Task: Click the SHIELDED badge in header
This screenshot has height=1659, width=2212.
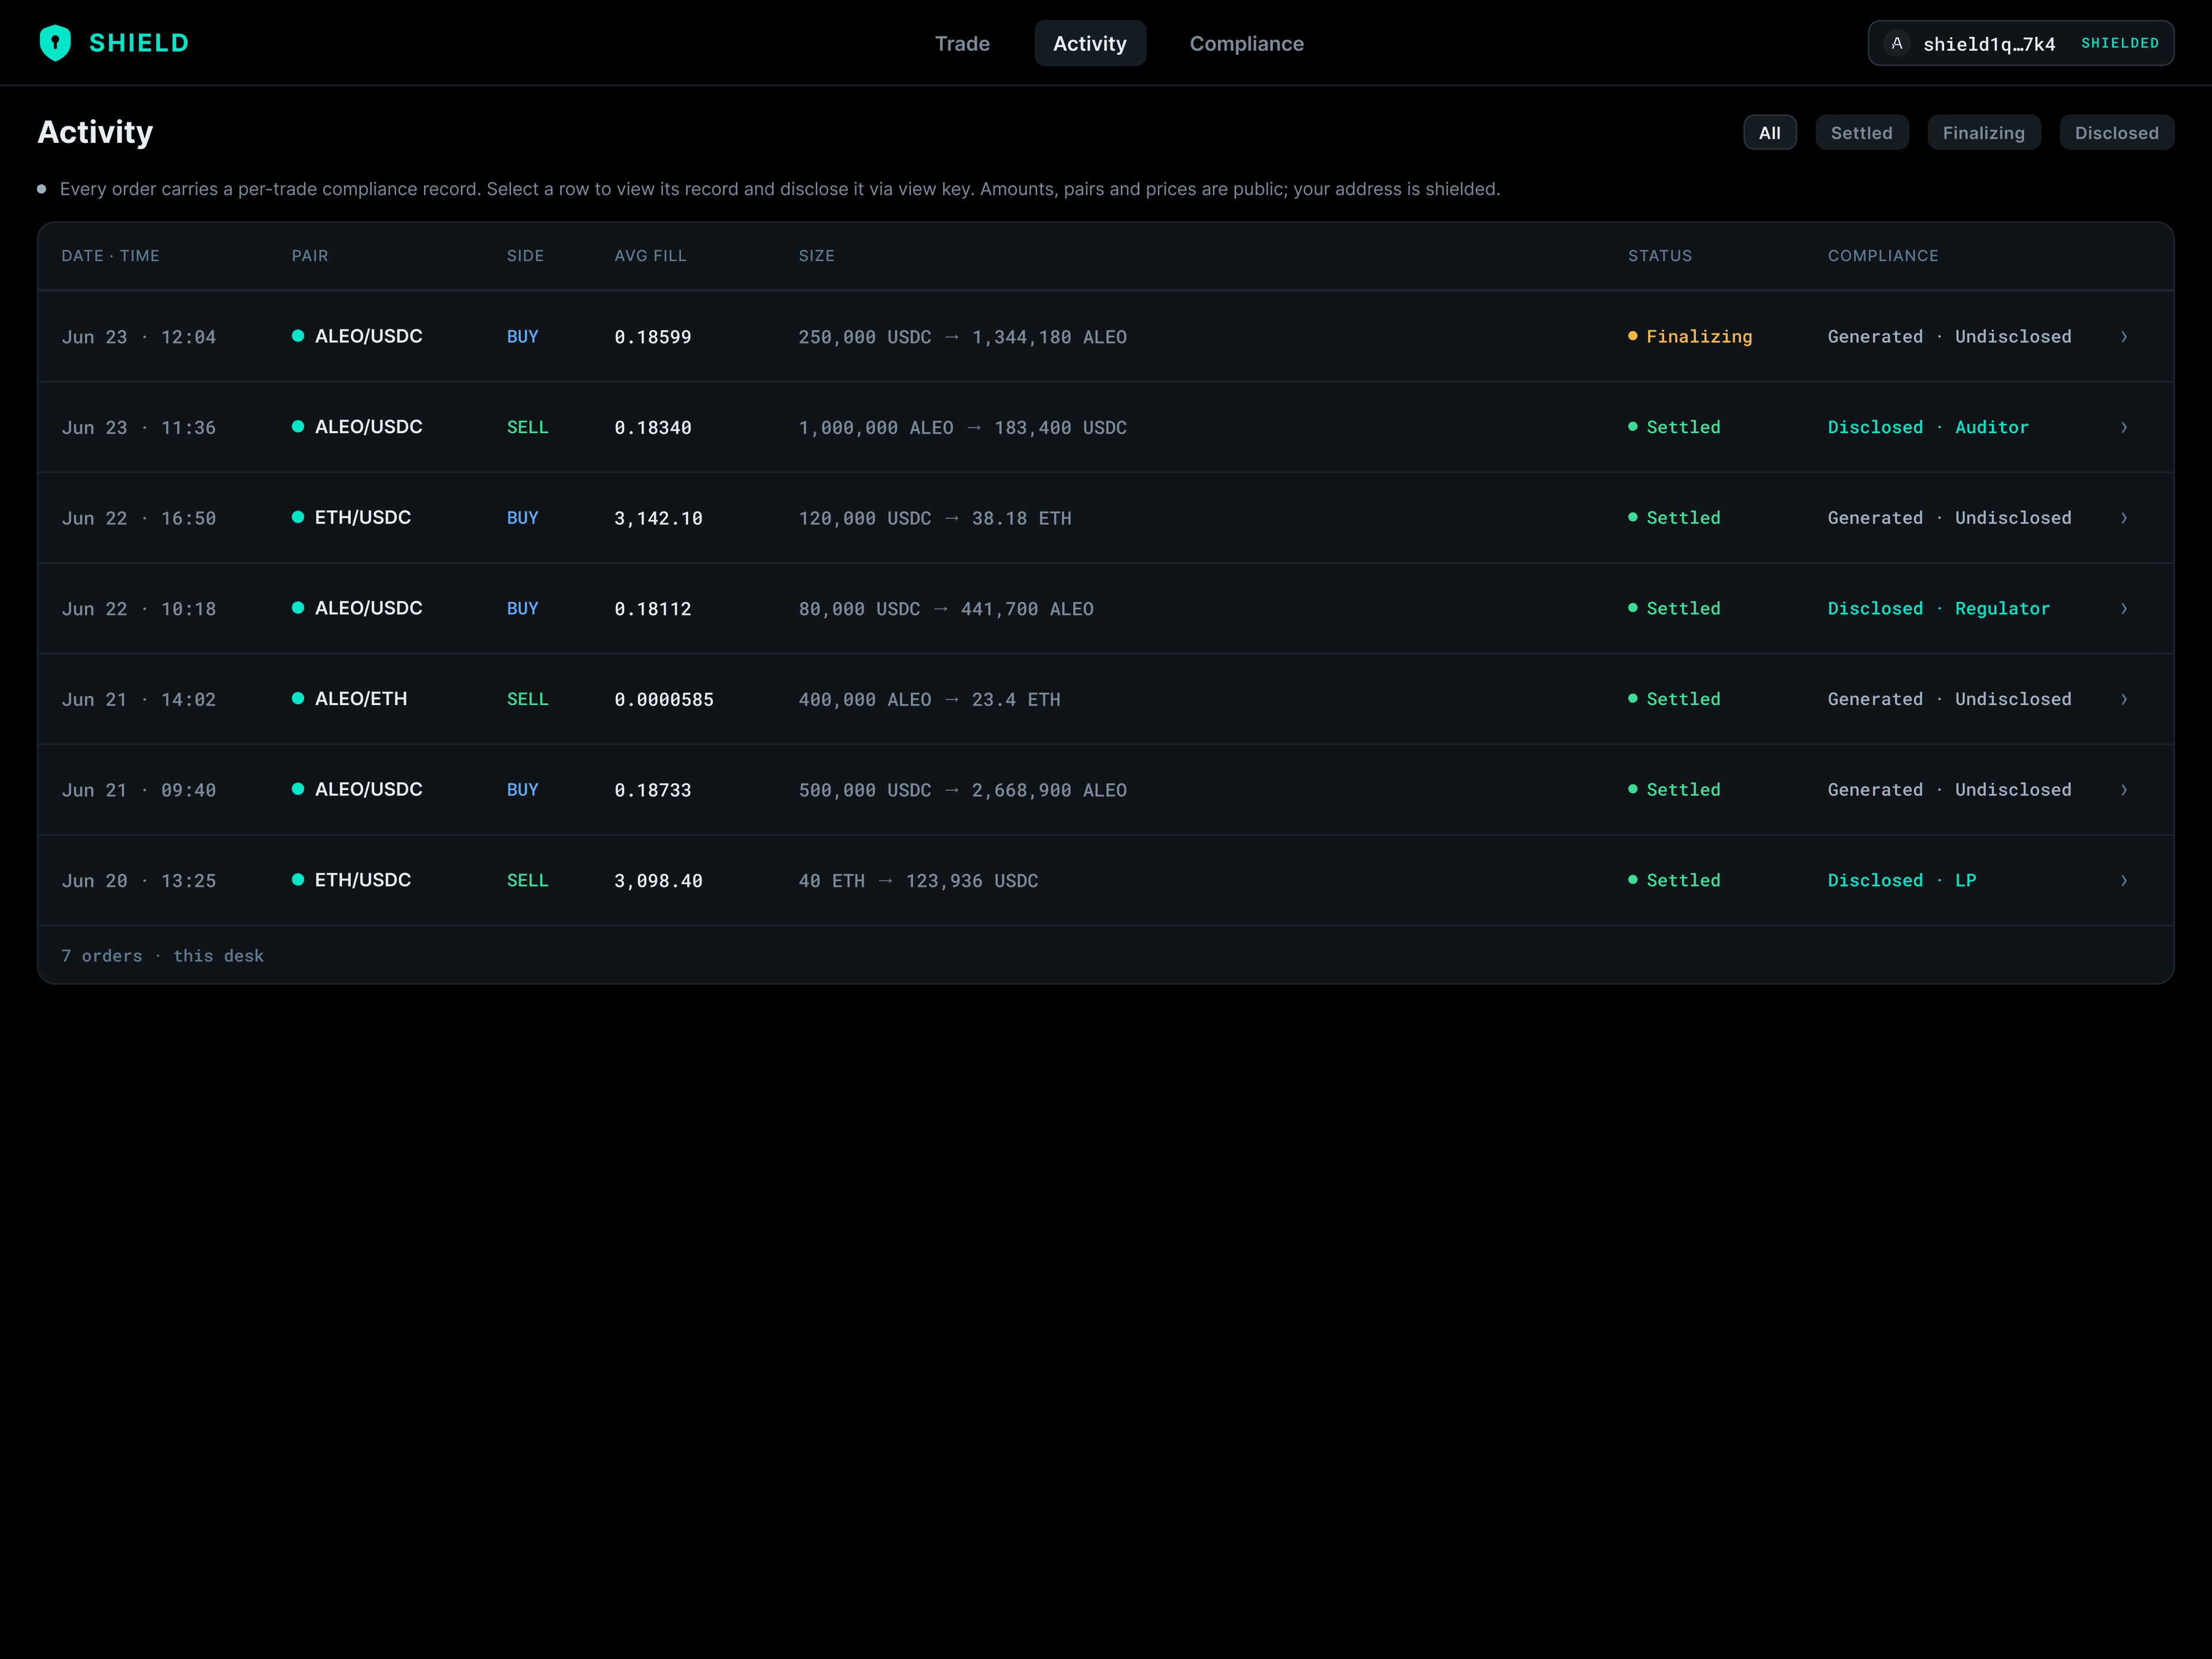Action: [x=2119, y=43]
